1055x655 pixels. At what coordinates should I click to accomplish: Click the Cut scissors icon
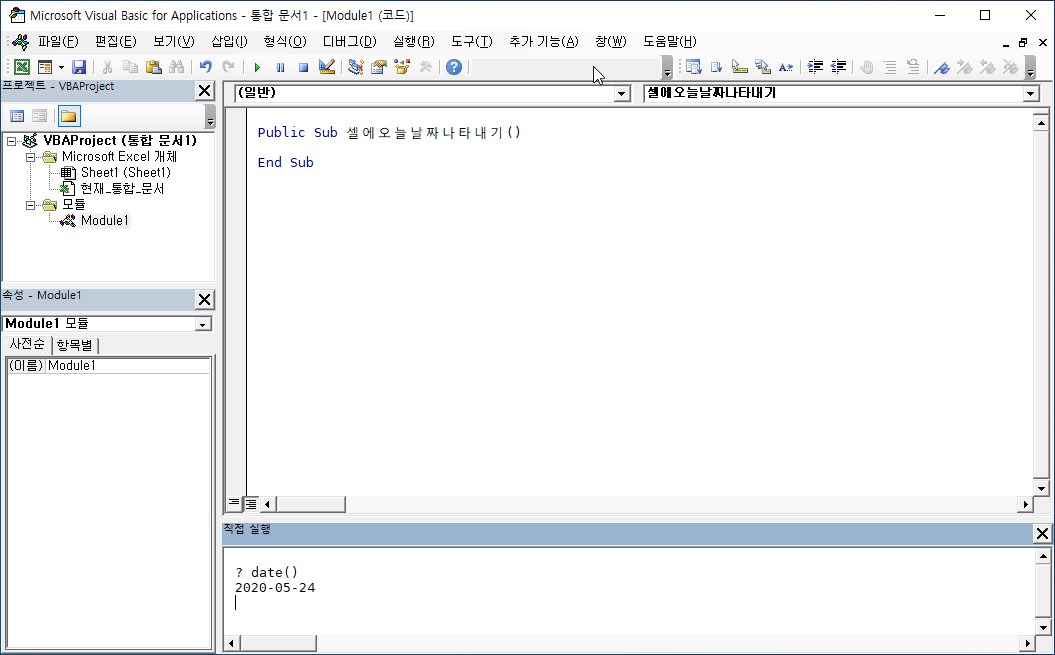click(108, 67)
